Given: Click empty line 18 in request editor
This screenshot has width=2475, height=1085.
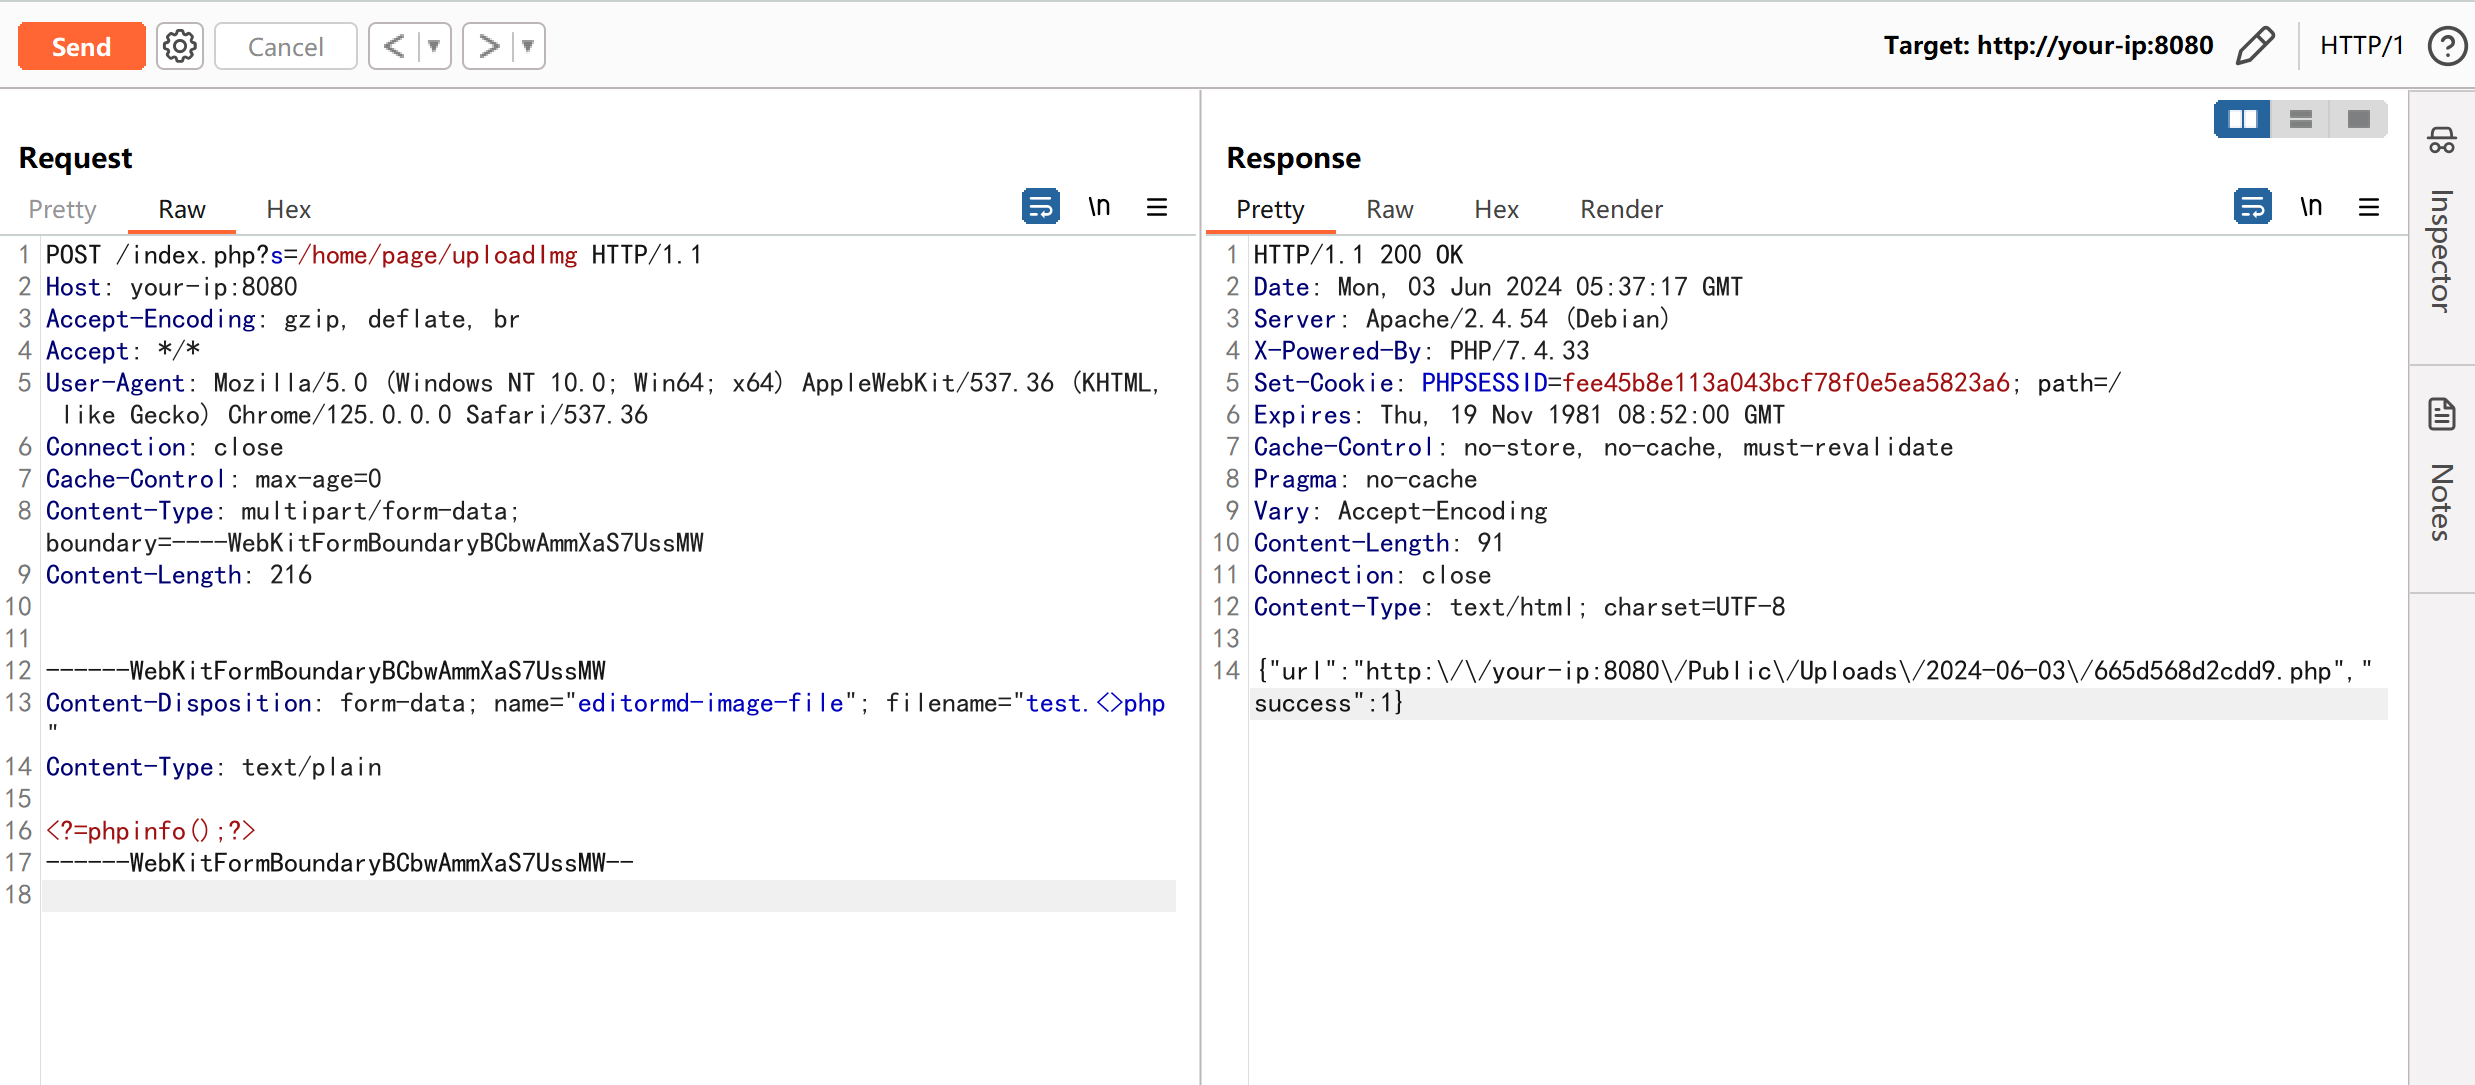Looking at the screenshot, I should point(600,895).
